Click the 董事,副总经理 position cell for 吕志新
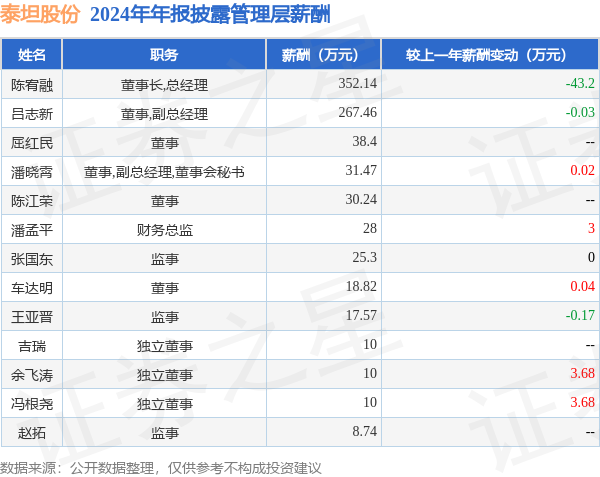Viewport: 600px width, 477px height. 164,114
